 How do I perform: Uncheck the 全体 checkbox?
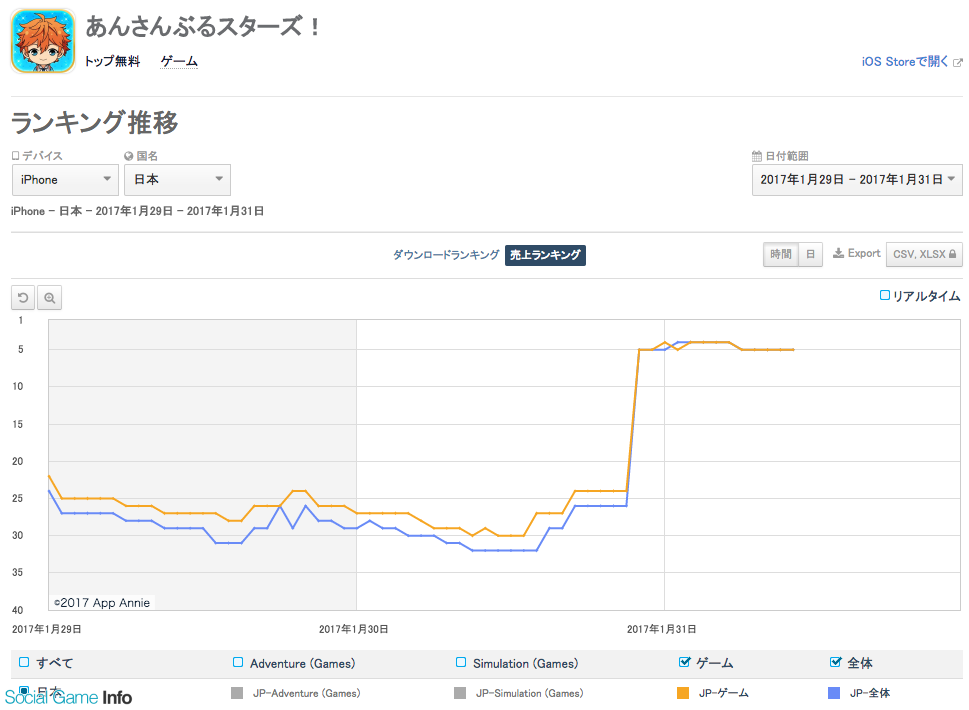click(836, 662)
